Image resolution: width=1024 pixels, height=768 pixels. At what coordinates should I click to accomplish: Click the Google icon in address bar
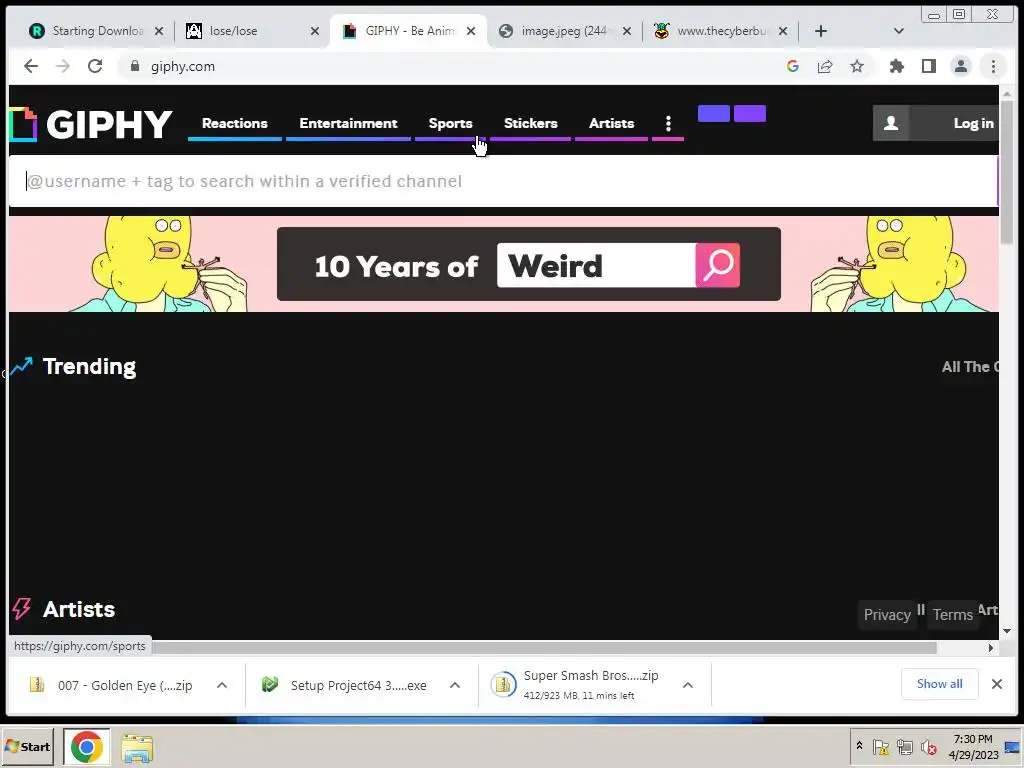(793, 66)
